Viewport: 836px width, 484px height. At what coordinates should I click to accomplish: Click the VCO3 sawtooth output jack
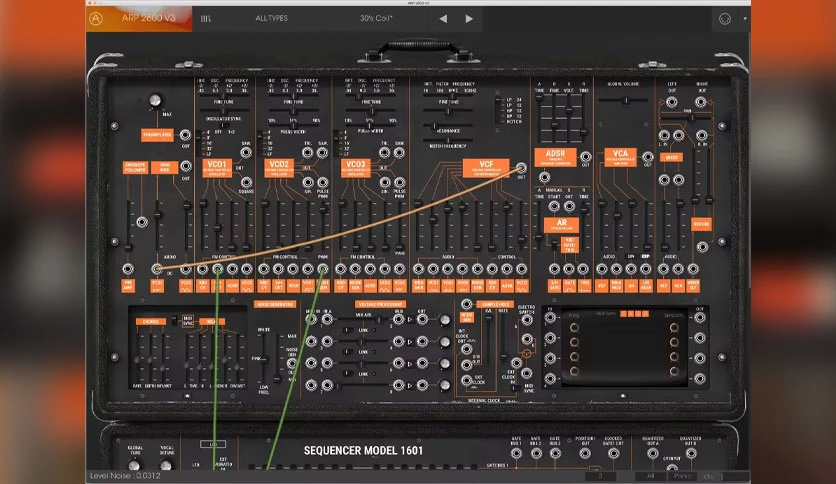pos(399,153)
